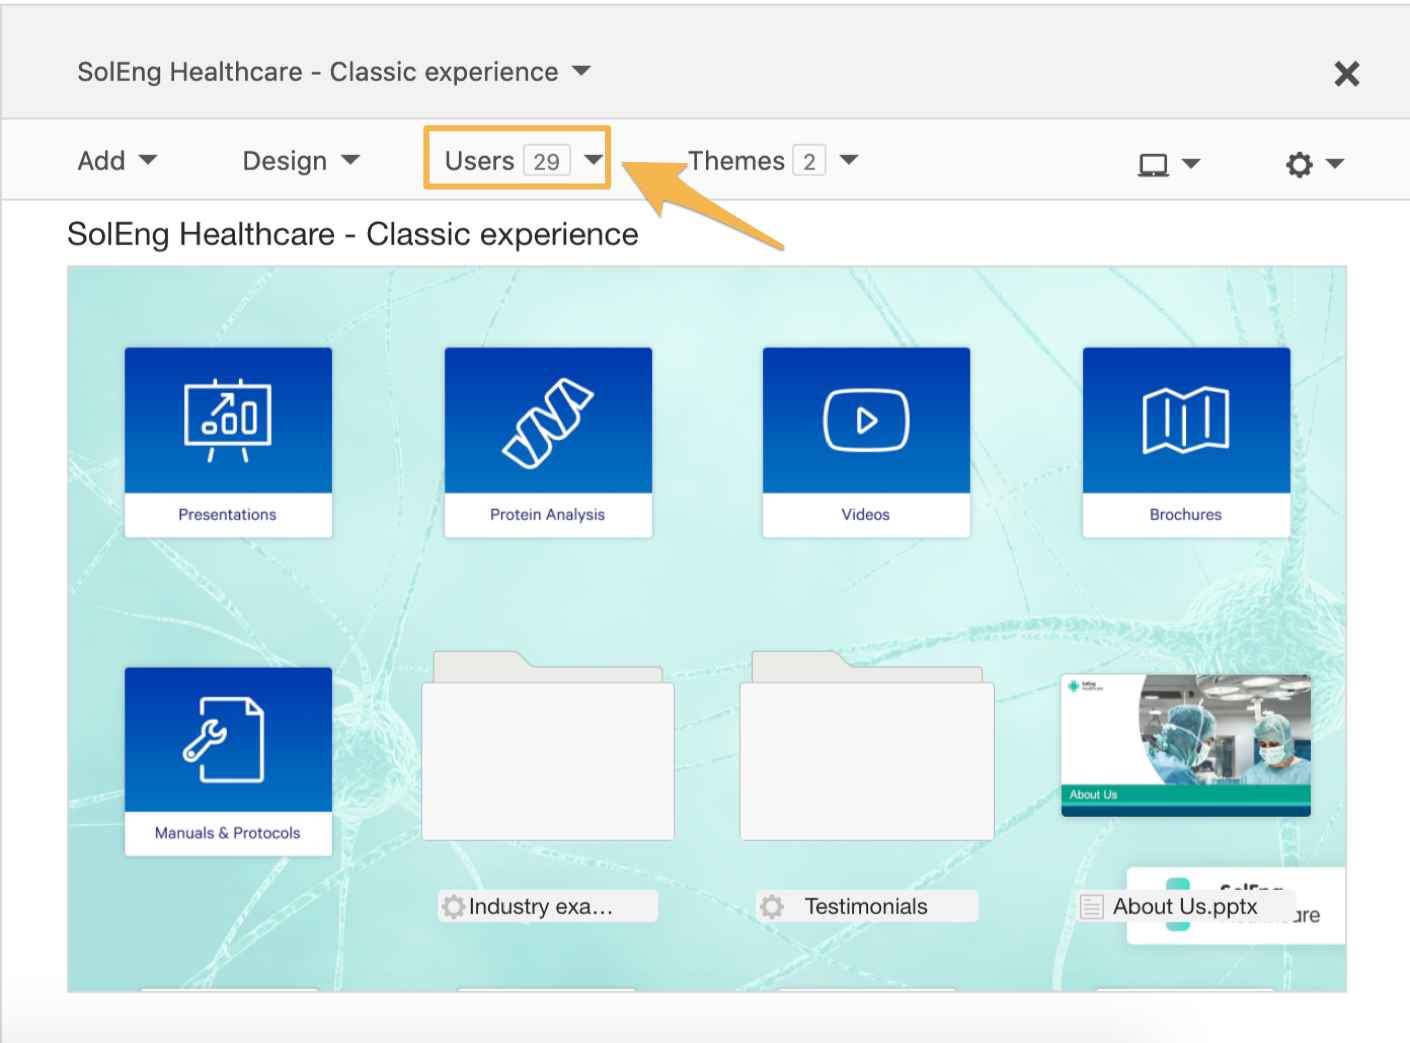This screenshot has height=1043, width=1410.
Task: Click the Brochures label
Action: point(1186,515)
